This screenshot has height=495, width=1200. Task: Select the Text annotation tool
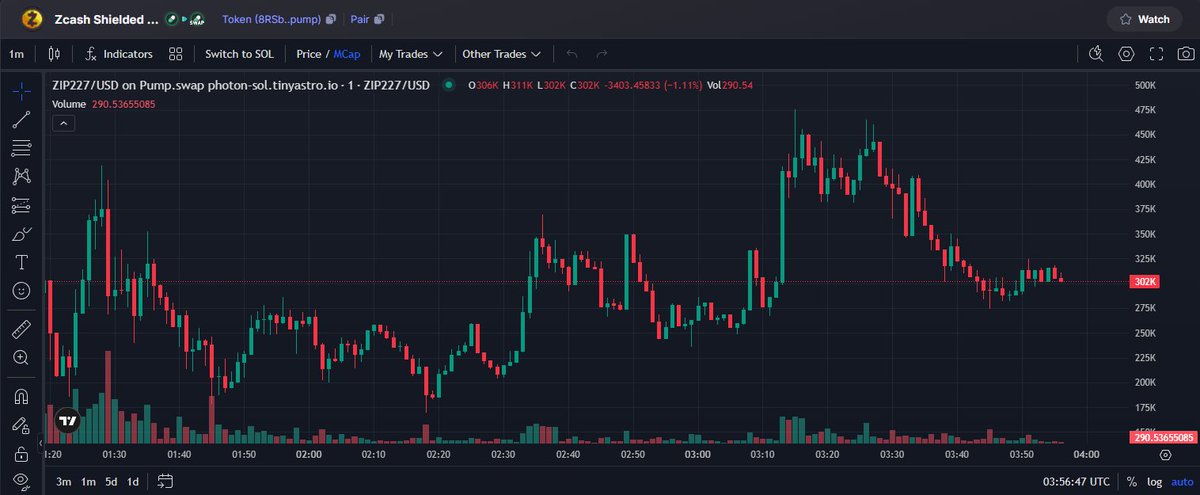click(21, 262)
